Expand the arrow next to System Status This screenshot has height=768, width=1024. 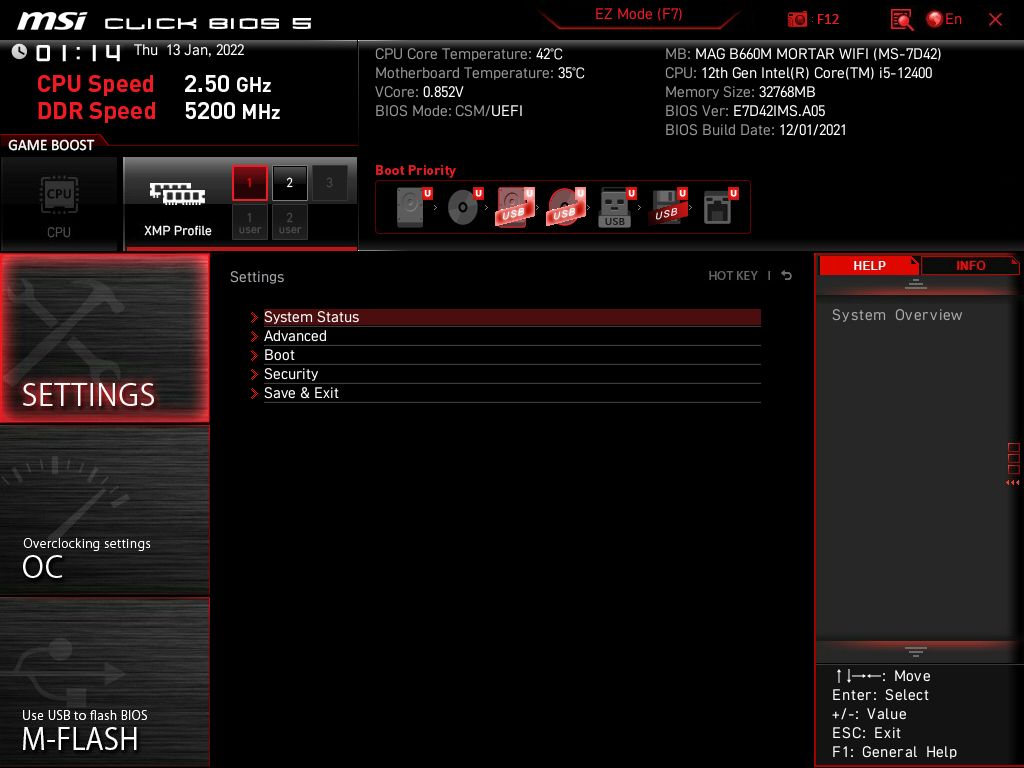254,317
